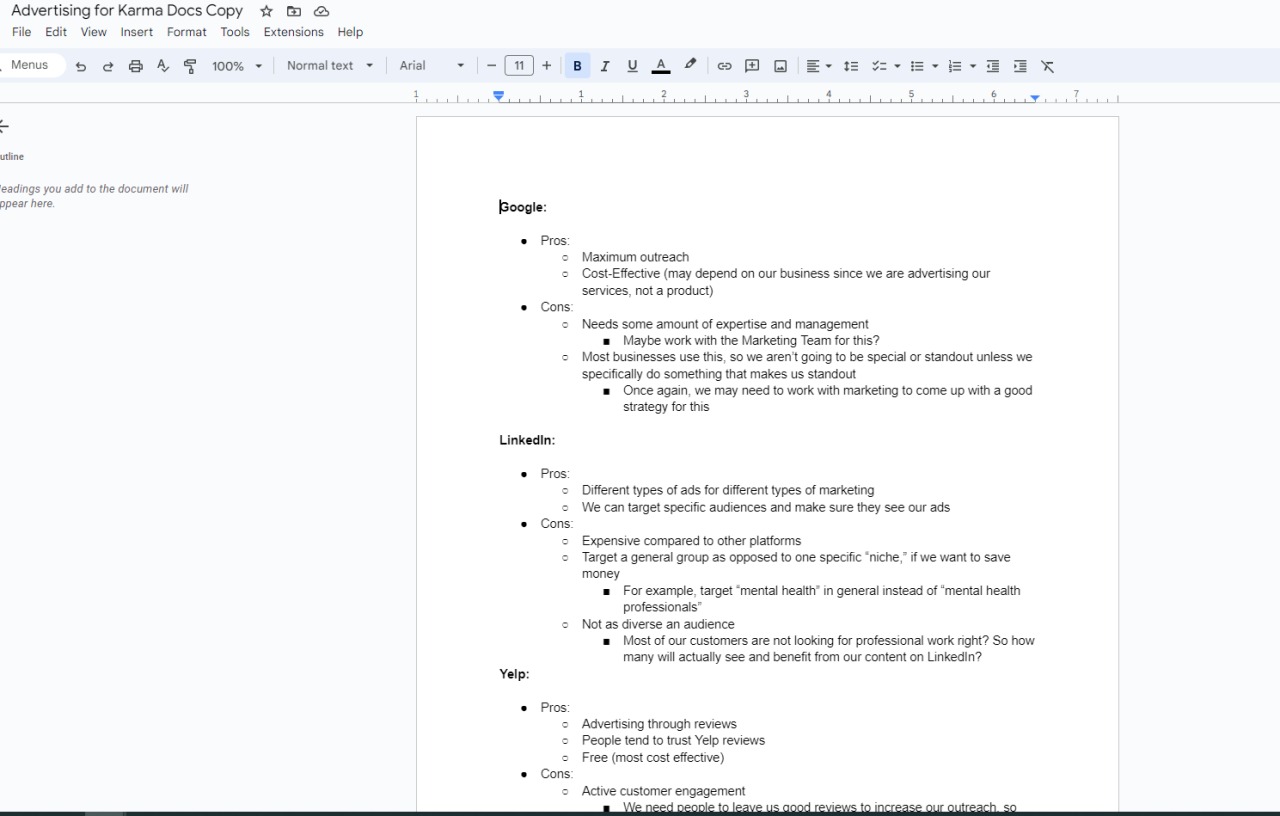Choose a text color from the toolbar
Image resolution: width=1280 pixels, height=816 pixels.
(x=661, y=66)
